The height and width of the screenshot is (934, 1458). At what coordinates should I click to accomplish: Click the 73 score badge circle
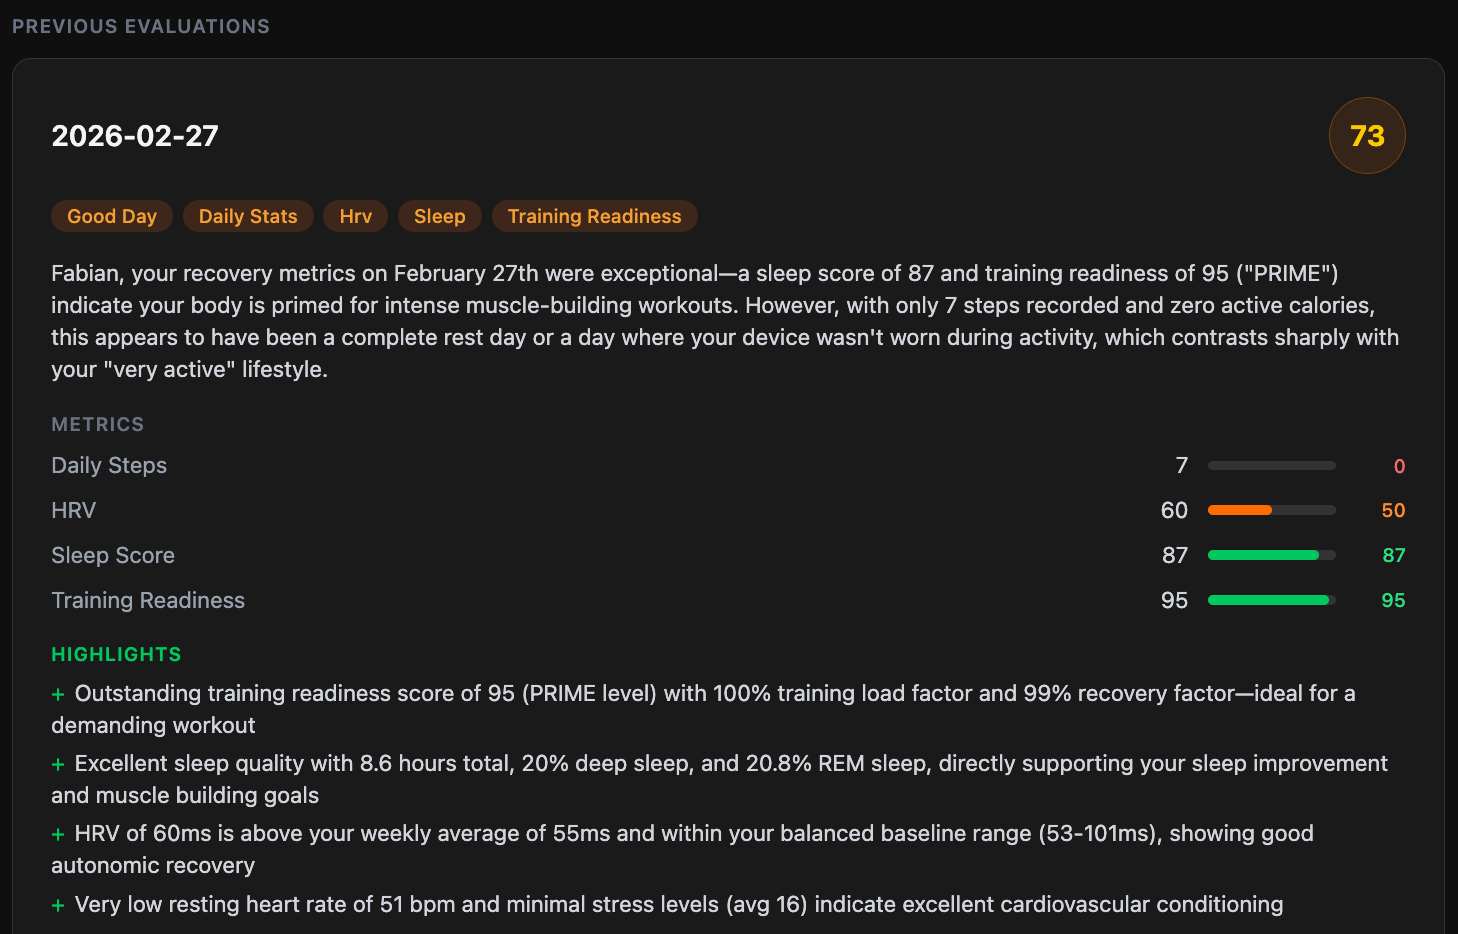(1366, 136)
